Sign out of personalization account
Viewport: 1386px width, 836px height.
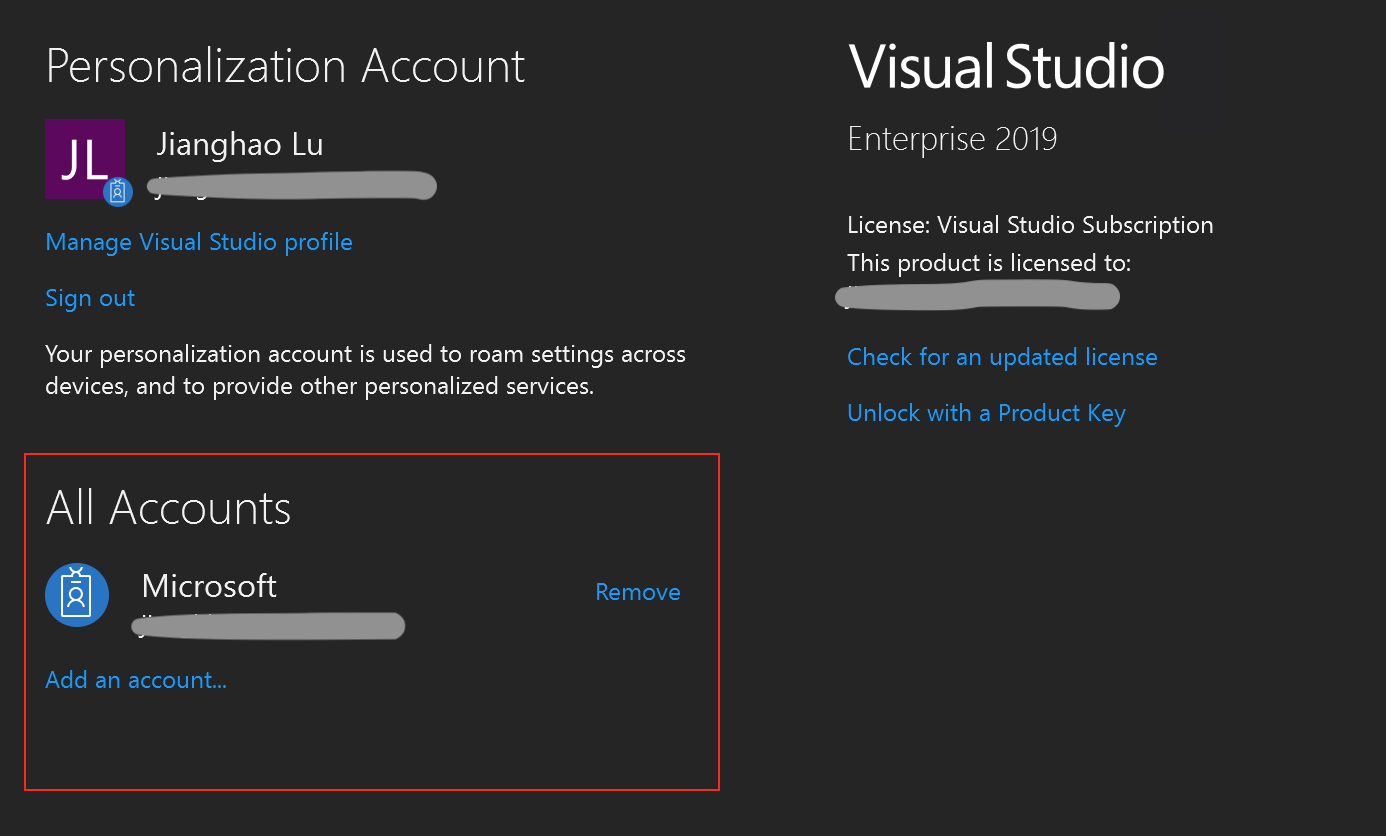tap(90, 298)
